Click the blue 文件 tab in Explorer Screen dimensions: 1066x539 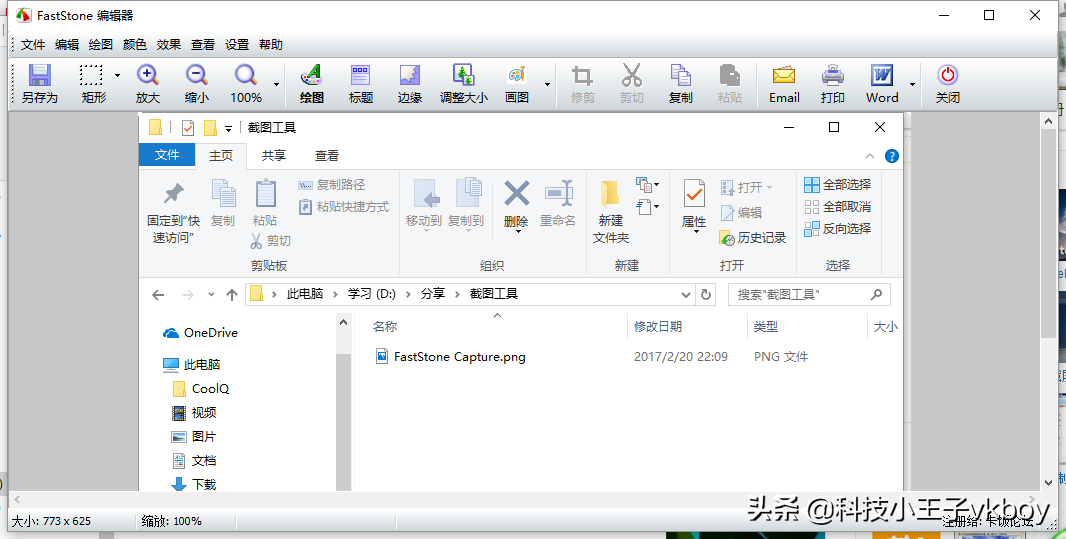pos(167,155)
